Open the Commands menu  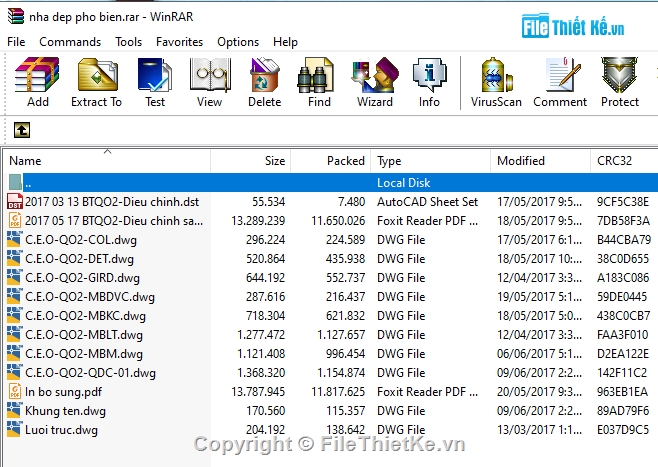(70, 42)
